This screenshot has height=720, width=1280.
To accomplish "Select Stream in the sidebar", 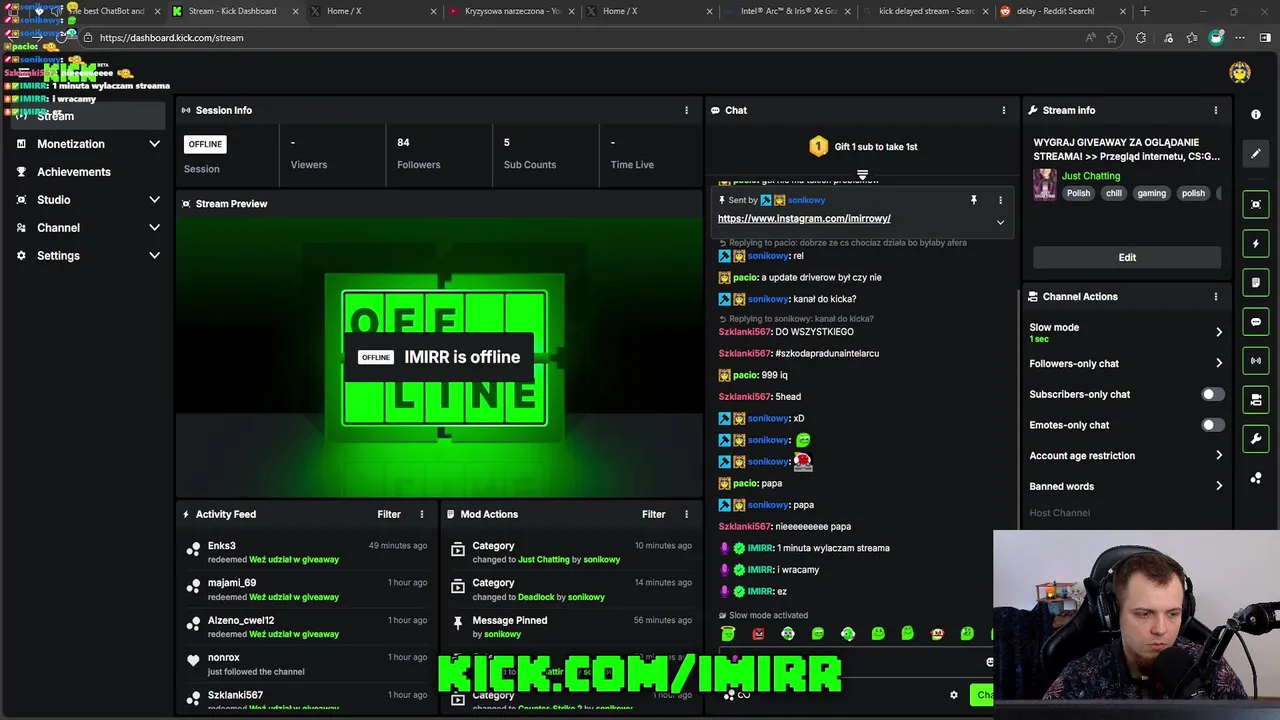I will pos(87,116).
